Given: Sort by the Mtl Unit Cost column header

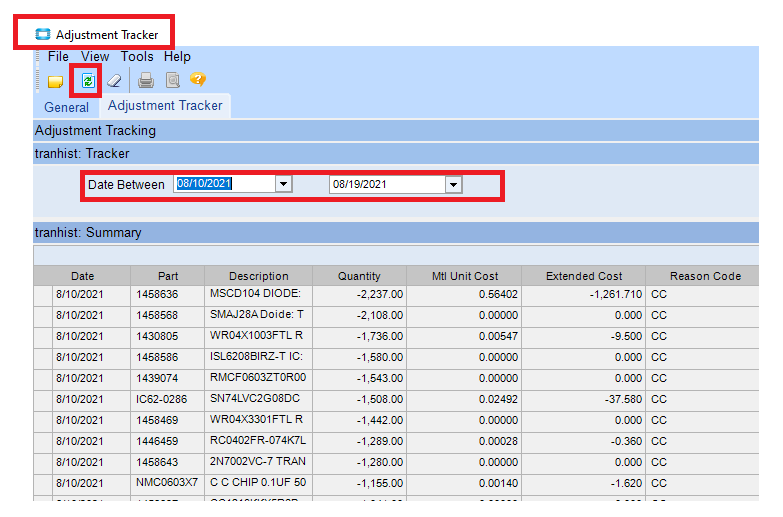Looking at the screenshot, I should pyautogui.click(x=464, y=276).
